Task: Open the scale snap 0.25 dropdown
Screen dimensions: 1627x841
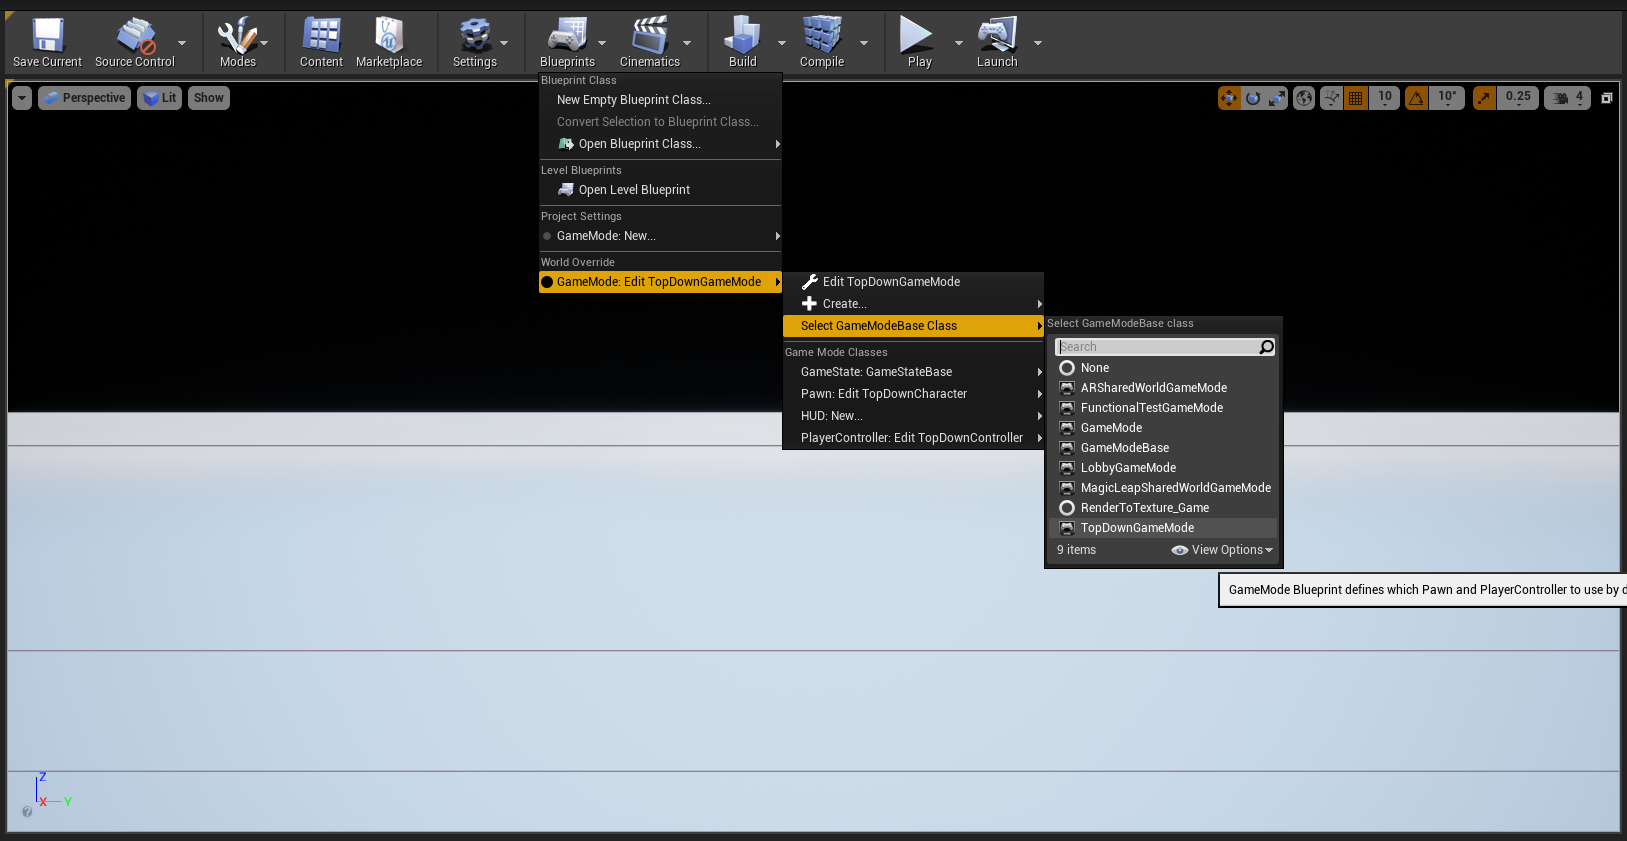Action: coord(1518,98)
